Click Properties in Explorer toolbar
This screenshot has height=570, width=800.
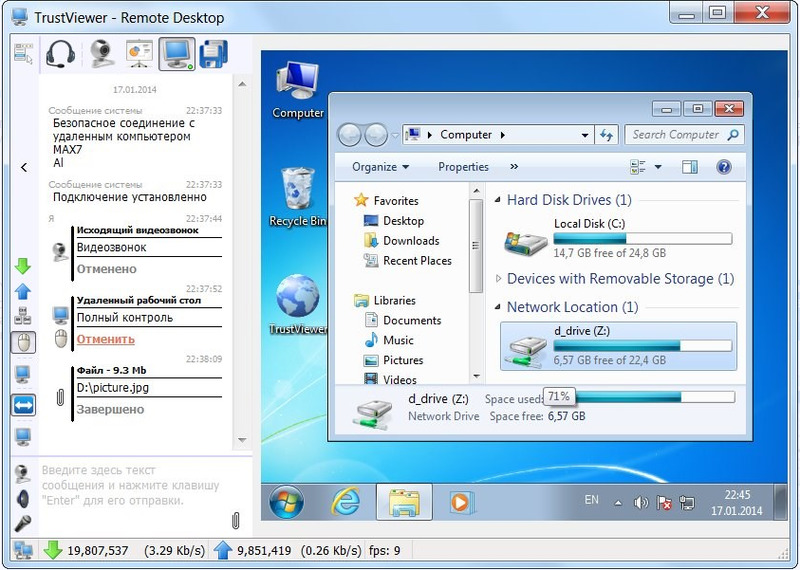tap(463, 167)
